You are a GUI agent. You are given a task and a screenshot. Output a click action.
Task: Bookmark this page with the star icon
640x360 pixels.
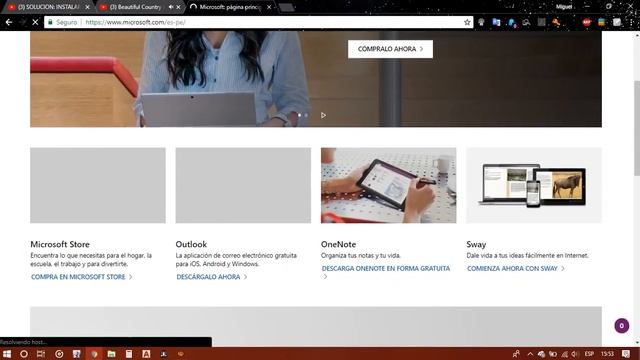[x=467, y=22]
